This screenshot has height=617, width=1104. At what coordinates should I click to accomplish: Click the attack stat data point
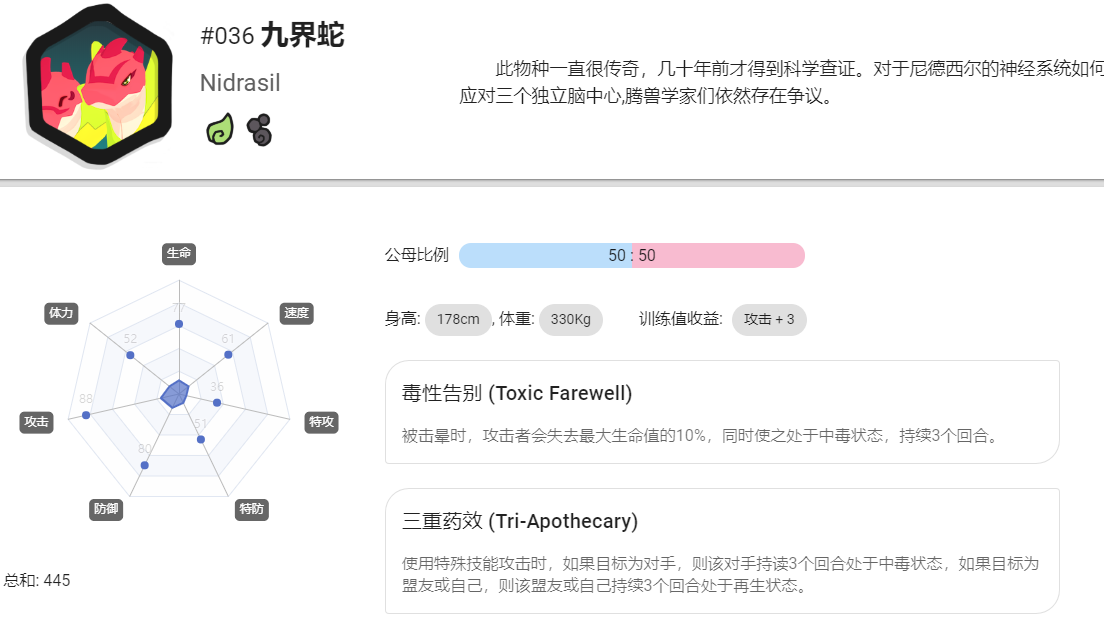(86, 416)
